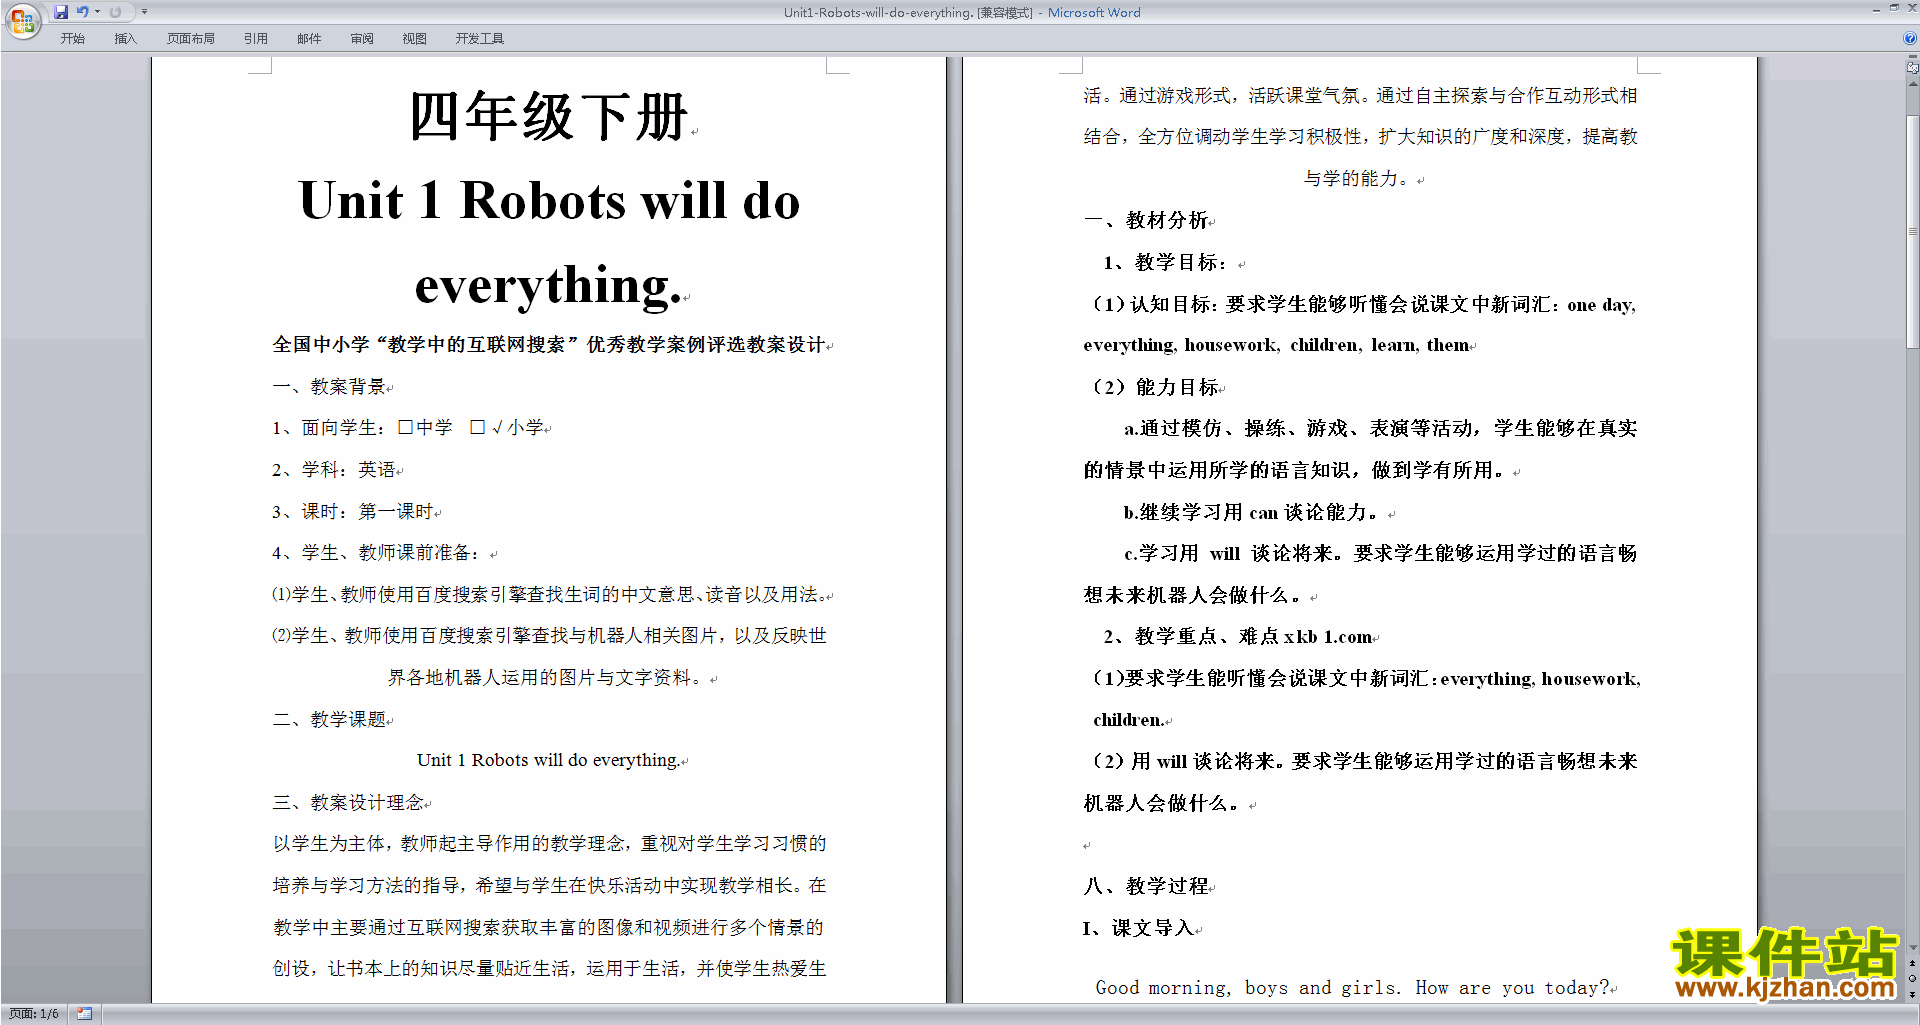Image resolution: width=1920 pixels, height=1025 pixels.
Task: Click the line 界各地机器人运用的图片与文字资料。
Action: coord(547,677)
